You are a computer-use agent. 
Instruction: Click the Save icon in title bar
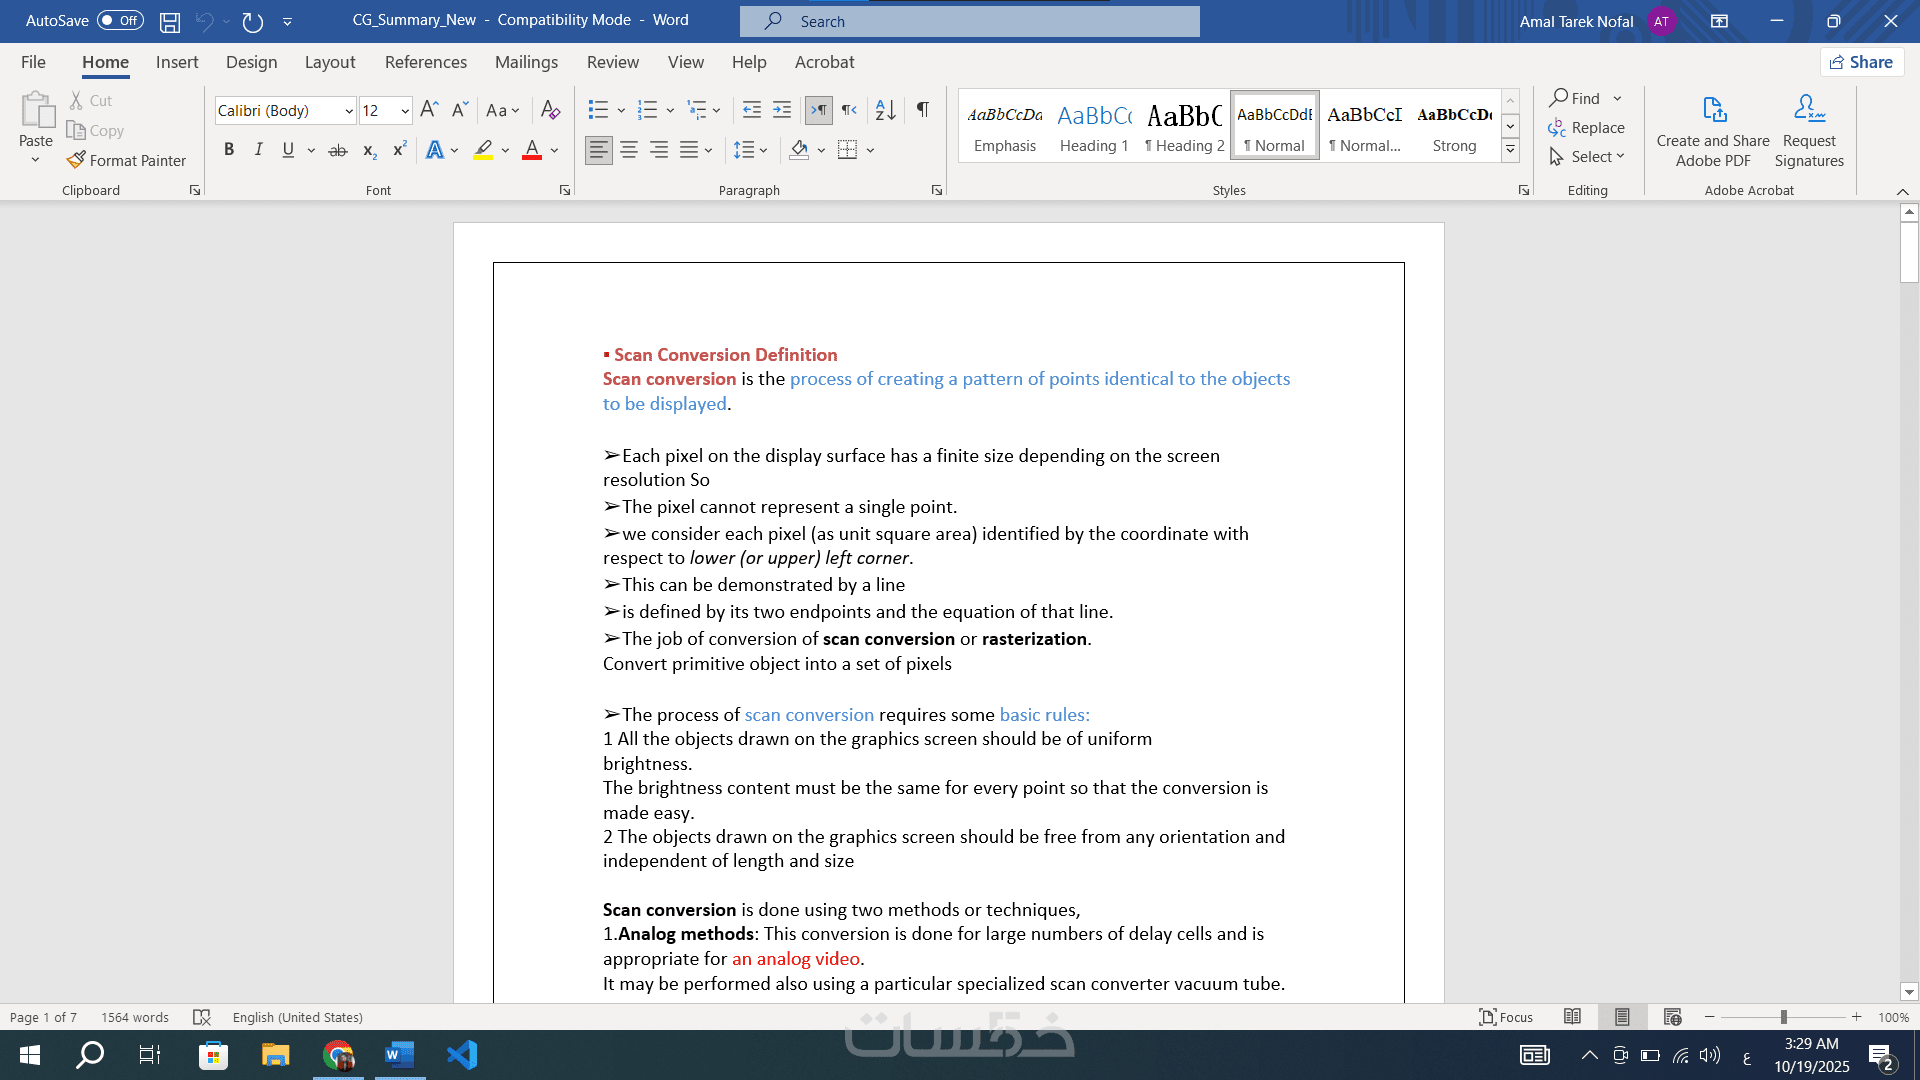[170, 21]
